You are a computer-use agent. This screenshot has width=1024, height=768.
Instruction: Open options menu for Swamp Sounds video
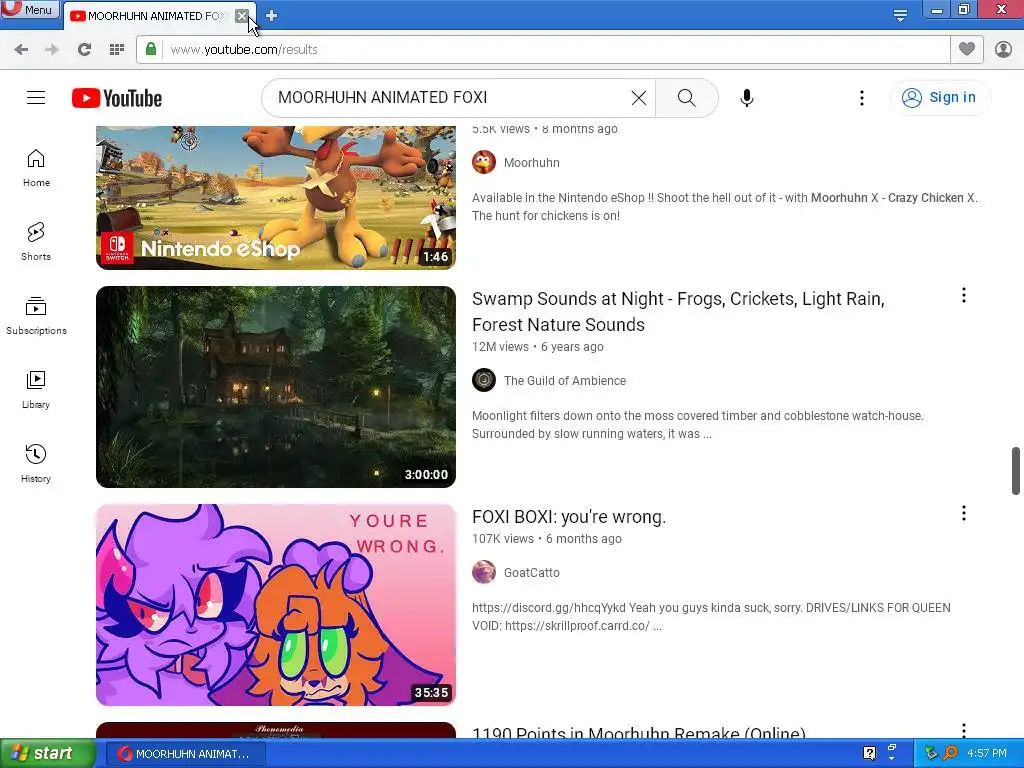point(963,296)
